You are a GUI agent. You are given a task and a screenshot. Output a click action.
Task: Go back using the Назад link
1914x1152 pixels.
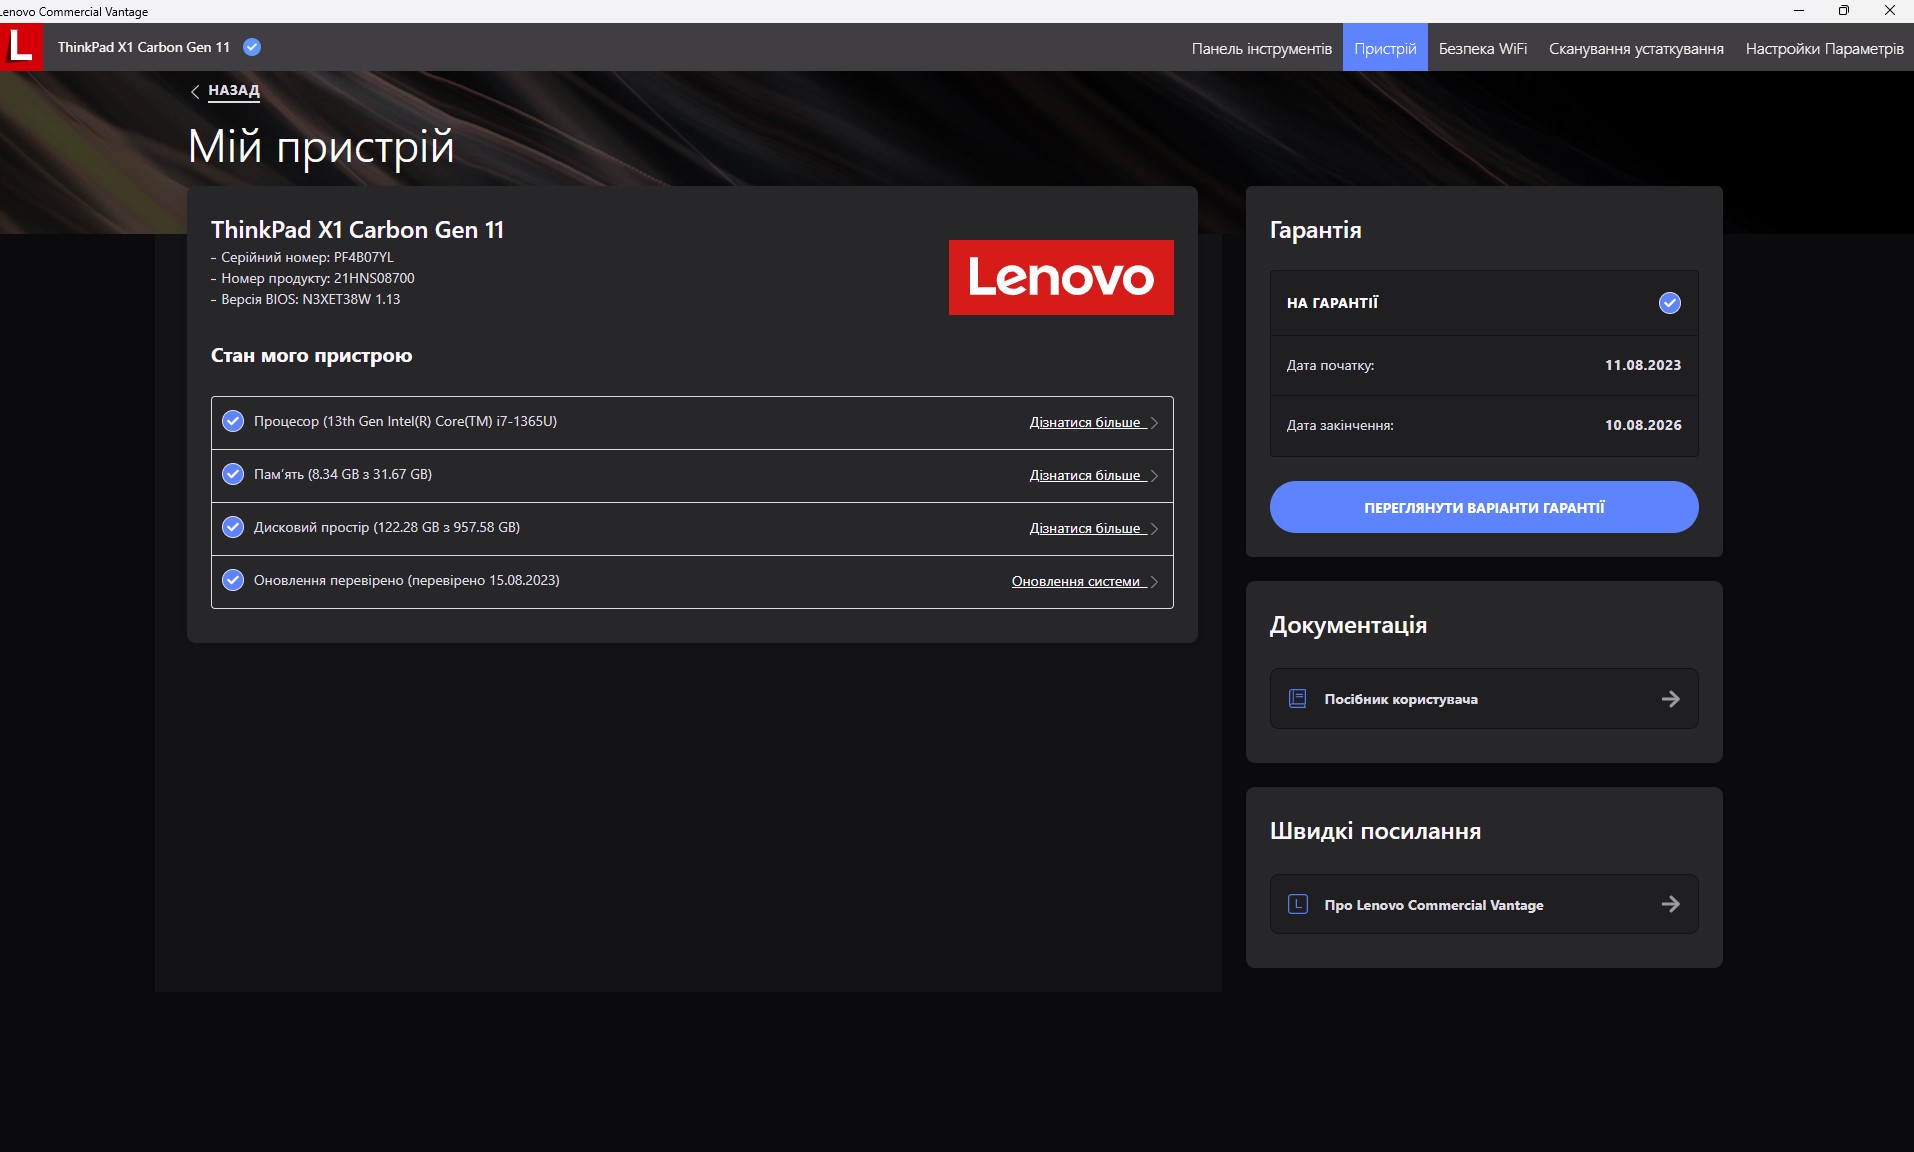[x=233, y=90]
